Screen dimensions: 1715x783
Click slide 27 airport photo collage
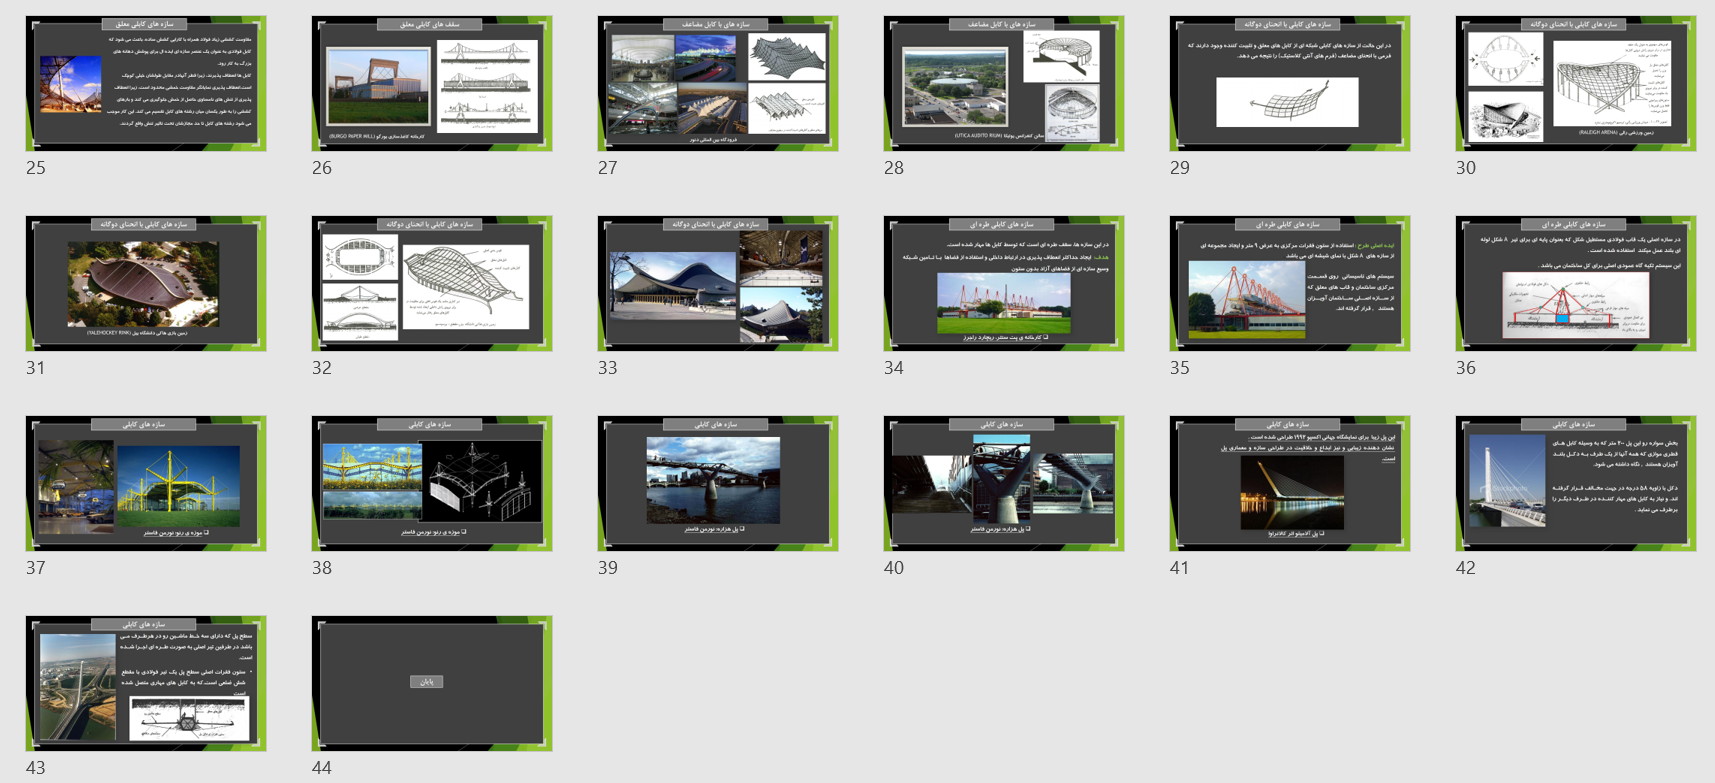718,84
